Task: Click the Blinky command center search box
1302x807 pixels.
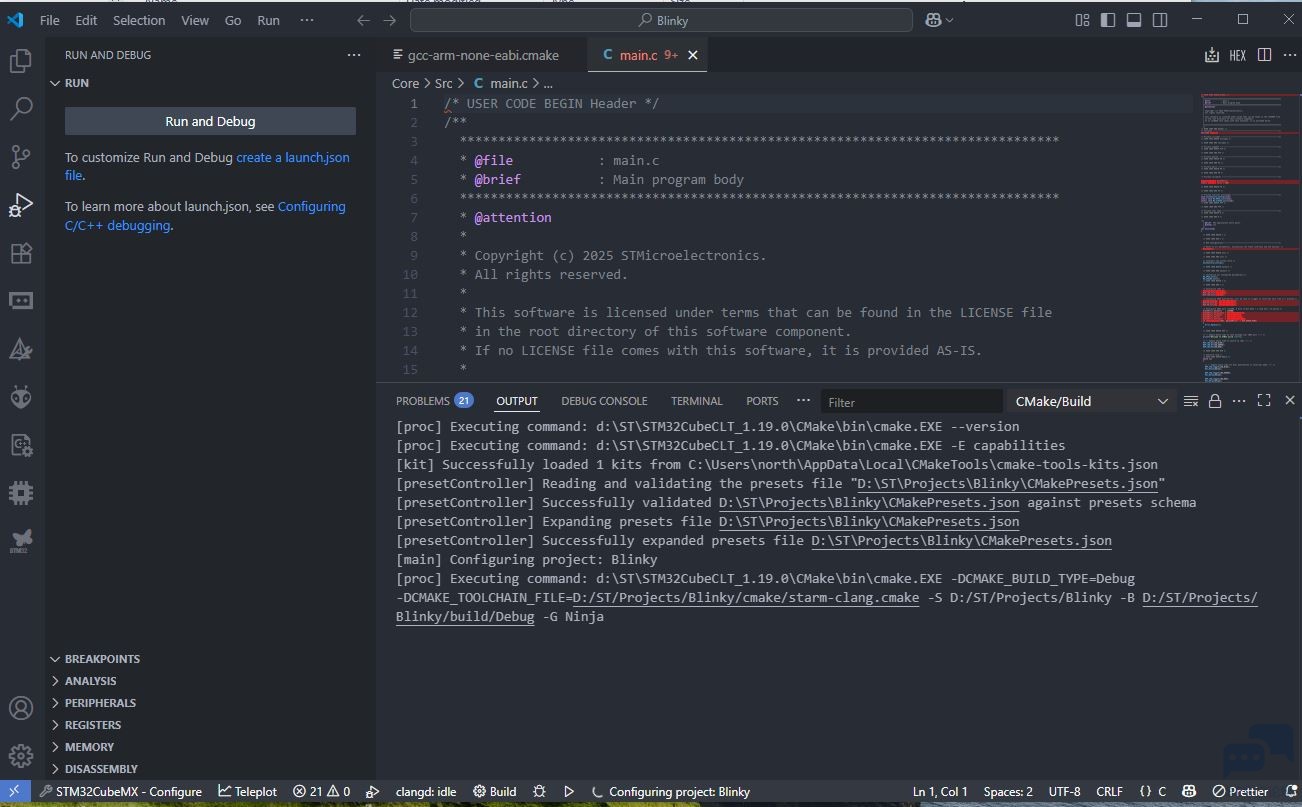Action: click(661, 20)
